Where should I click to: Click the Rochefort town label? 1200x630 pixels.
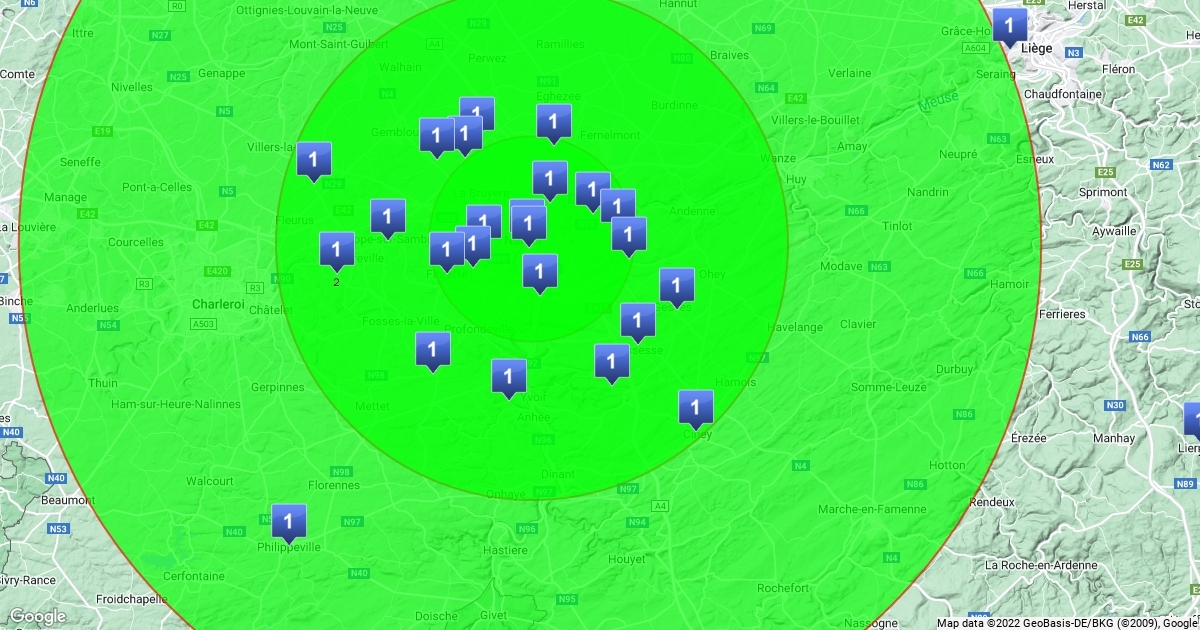783,588
